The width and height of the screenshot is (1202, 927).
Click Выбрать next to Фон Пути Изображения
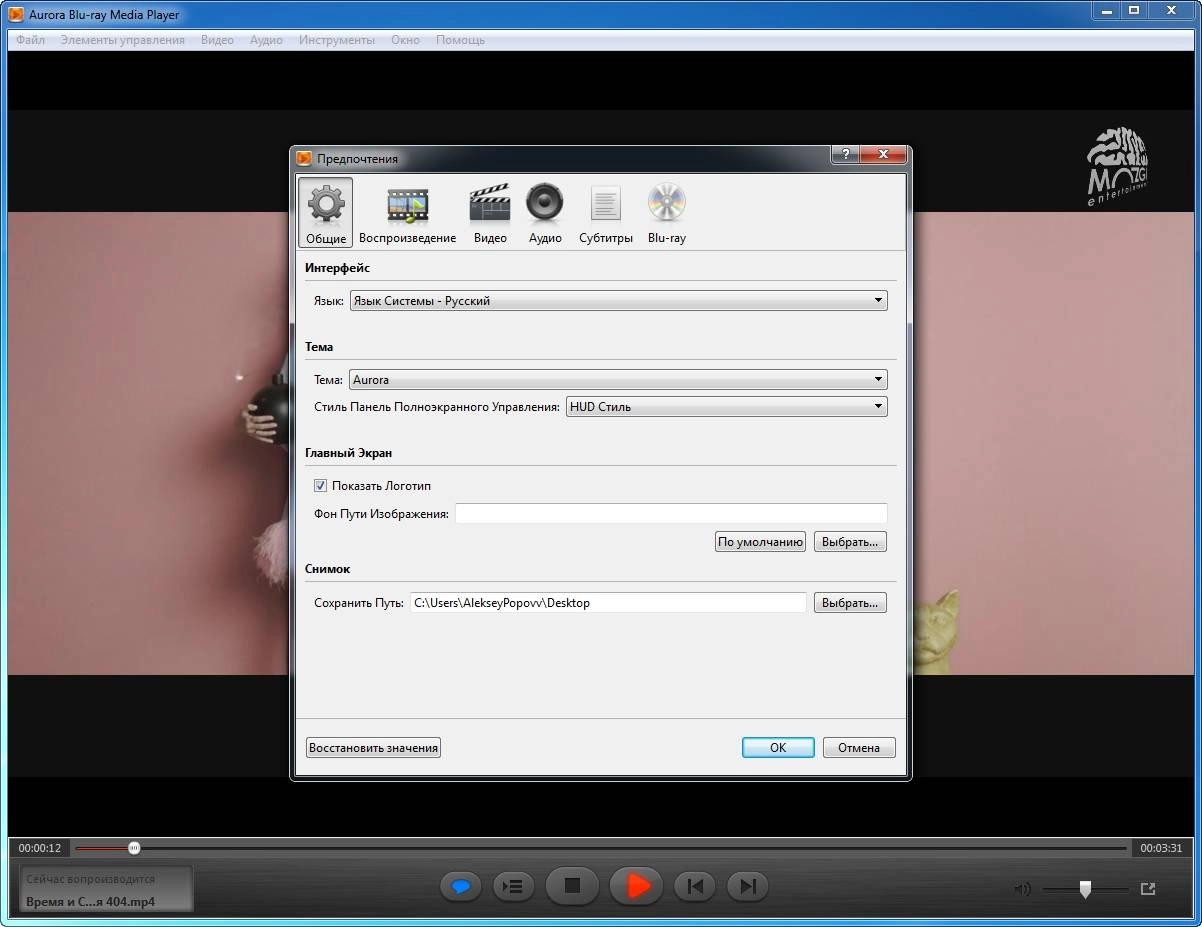[x=850, y=542]
